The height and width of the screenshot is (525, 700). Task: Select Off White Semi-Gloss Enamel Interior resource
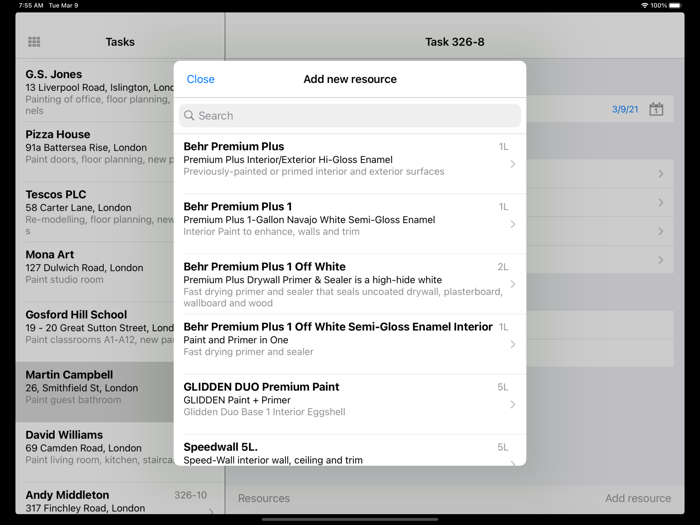click(350, 344)
